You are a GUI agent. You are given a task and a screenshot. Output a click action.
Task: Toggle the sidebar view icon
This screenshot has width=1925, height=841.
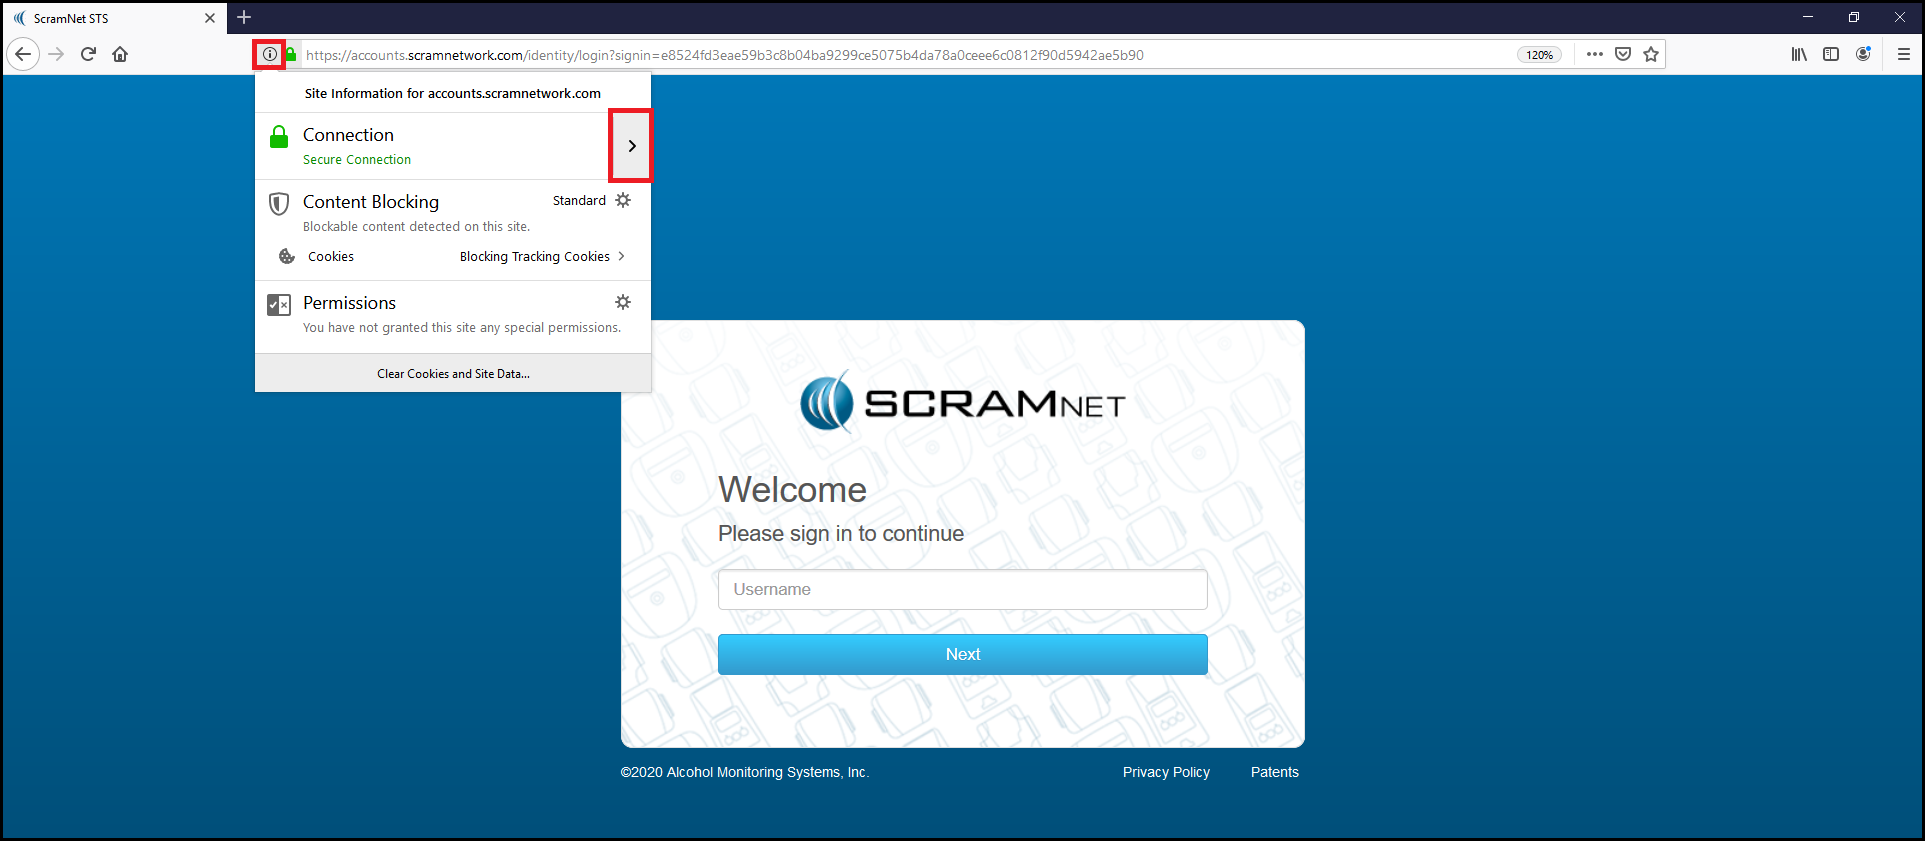pyautogui.click(x=1831, y=54)
